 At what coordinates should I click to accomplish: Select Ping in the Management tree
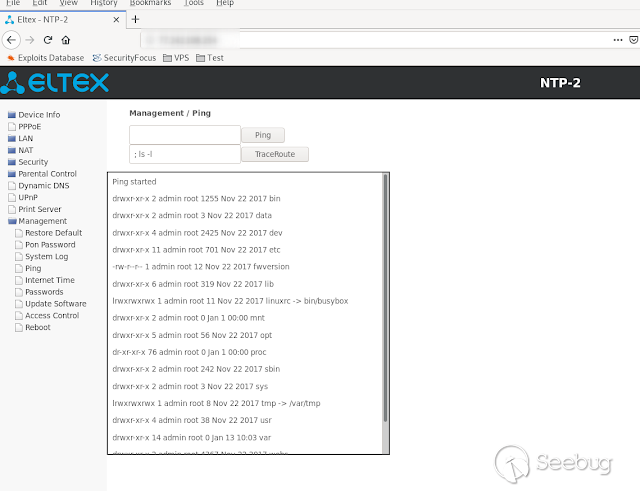click(x=28, y=269)
